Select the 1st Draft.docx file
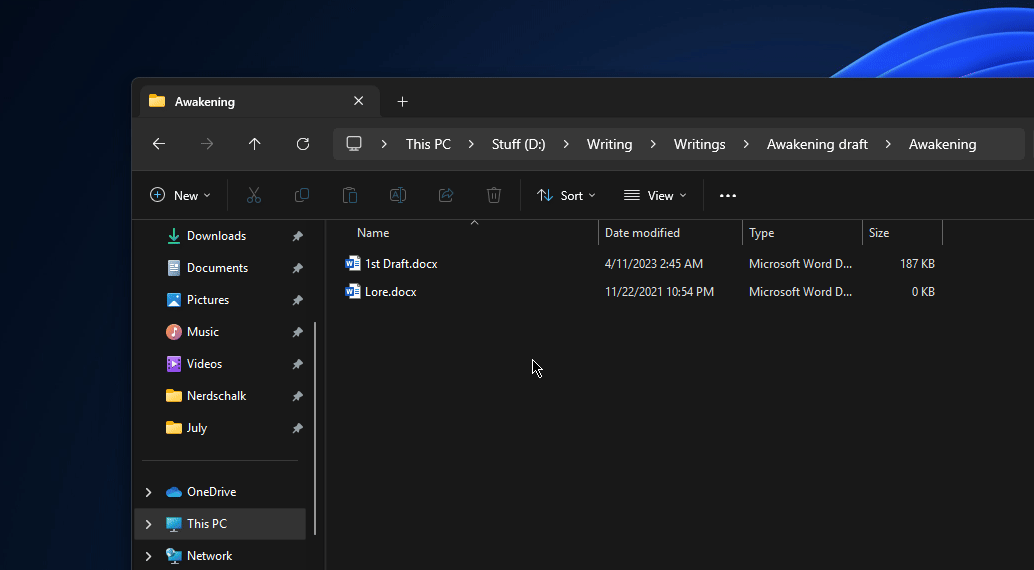 click(x=400, y=264)
